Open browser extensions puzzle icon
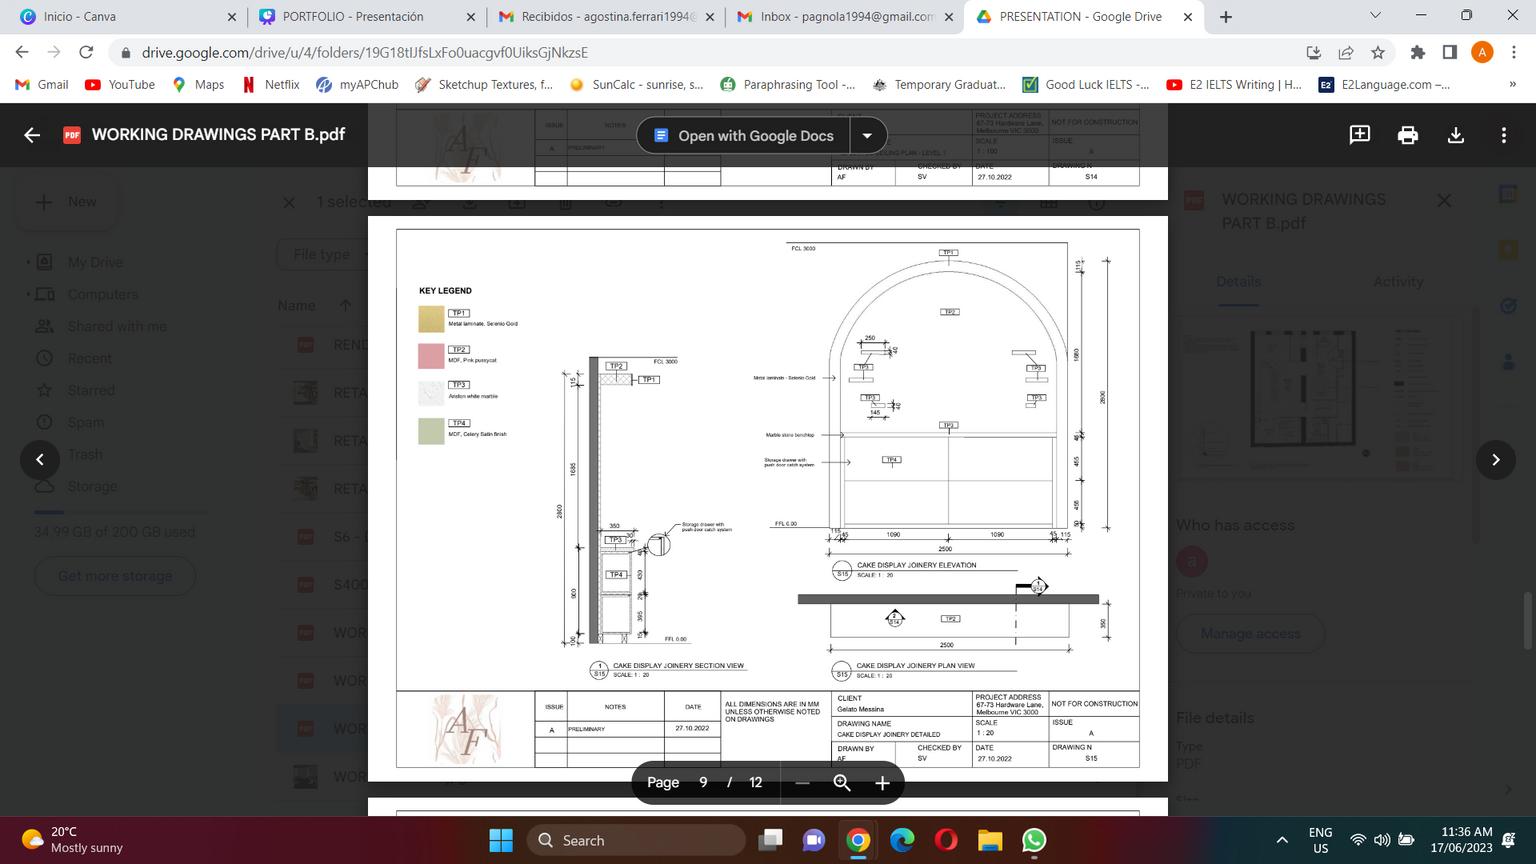 [1417, 53]
